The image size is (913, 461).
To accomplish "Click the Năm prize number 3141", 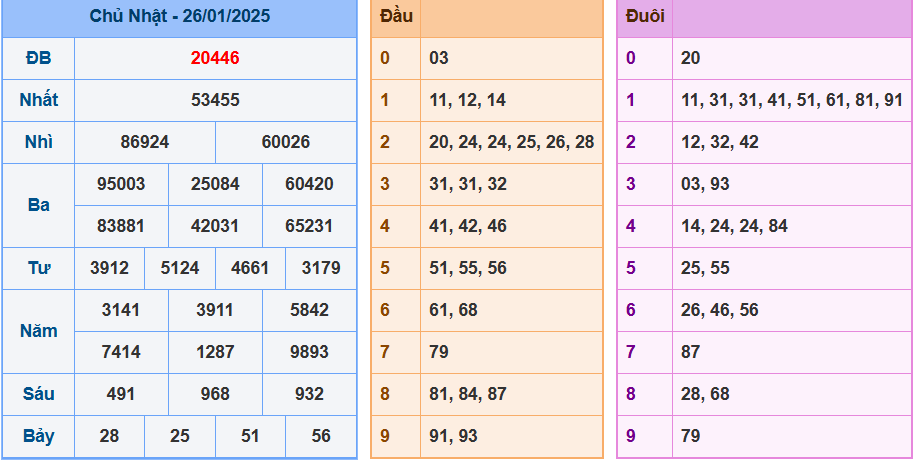I will point(121,310).
